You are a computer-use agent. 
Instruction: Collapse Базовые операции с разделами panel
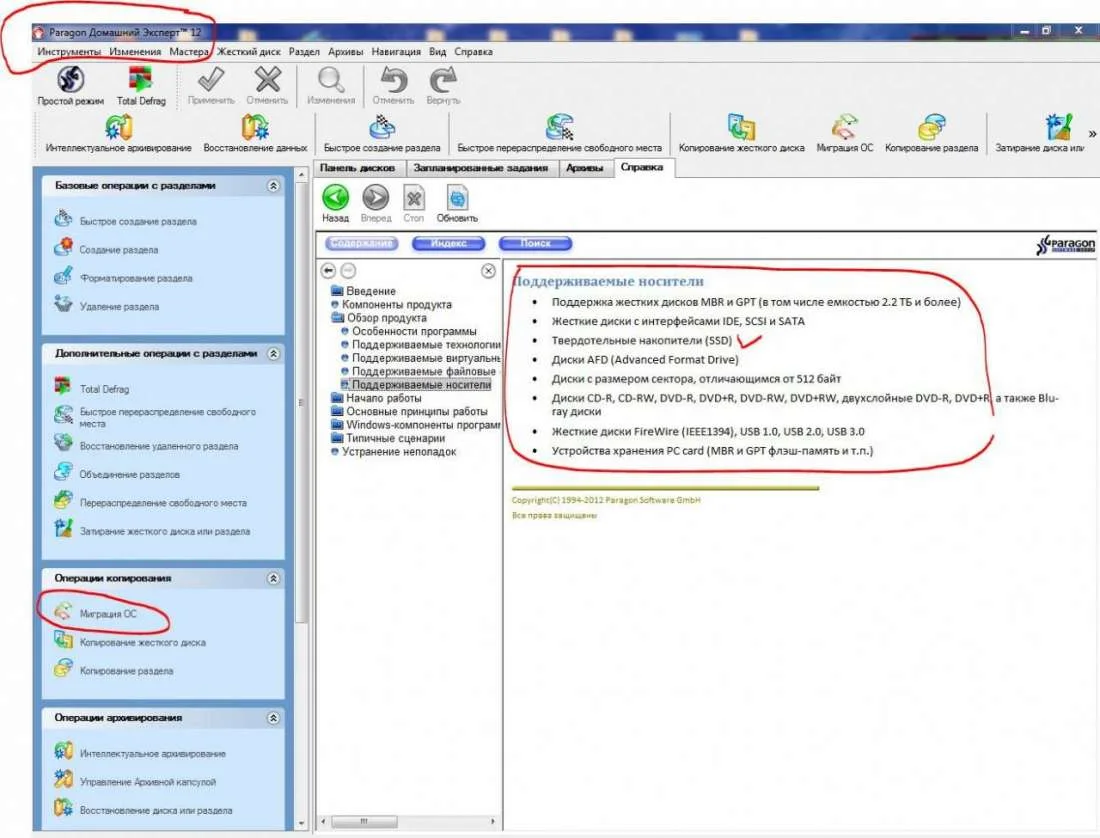click(x=274, y=186)
